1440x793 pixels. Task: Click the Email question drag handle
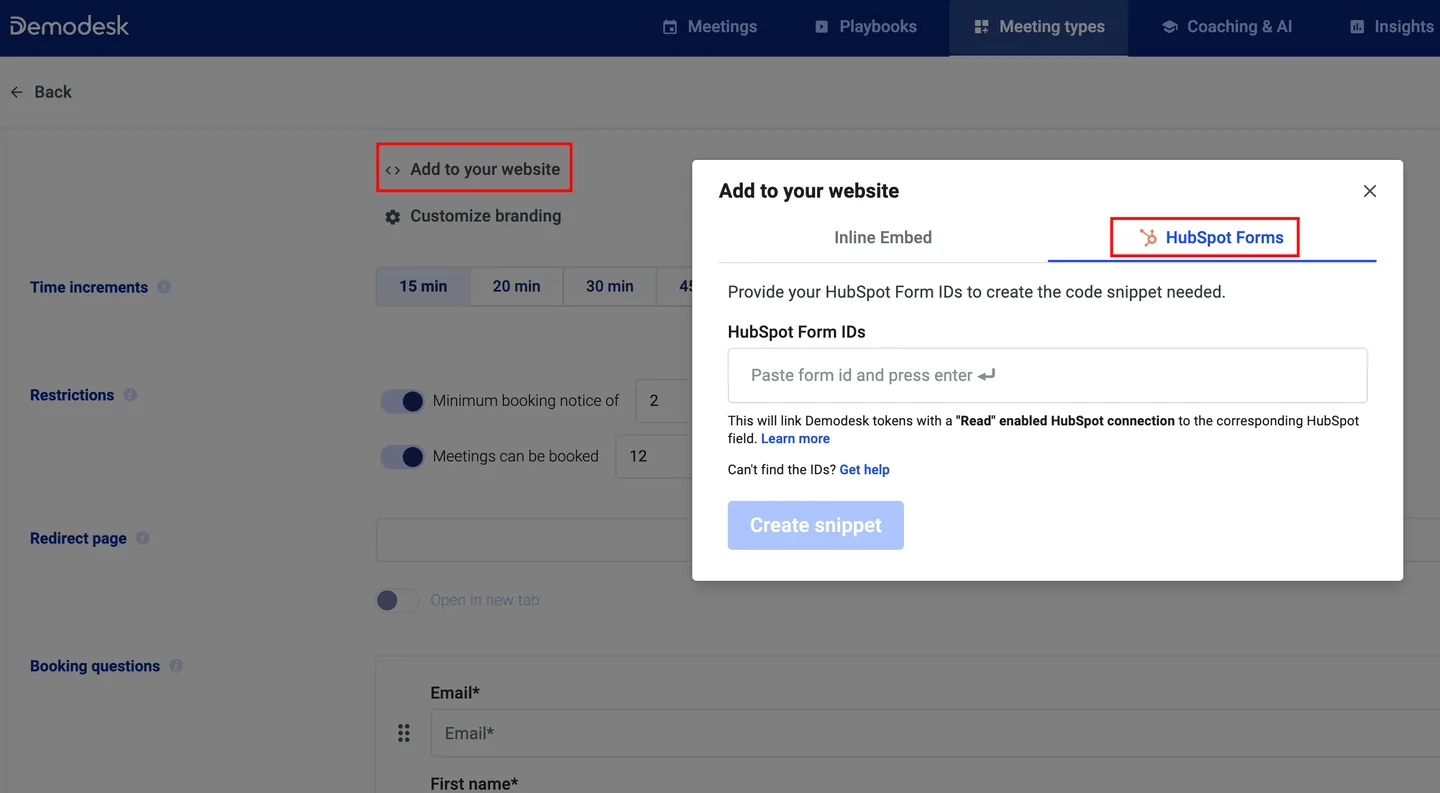click(404, 734)
